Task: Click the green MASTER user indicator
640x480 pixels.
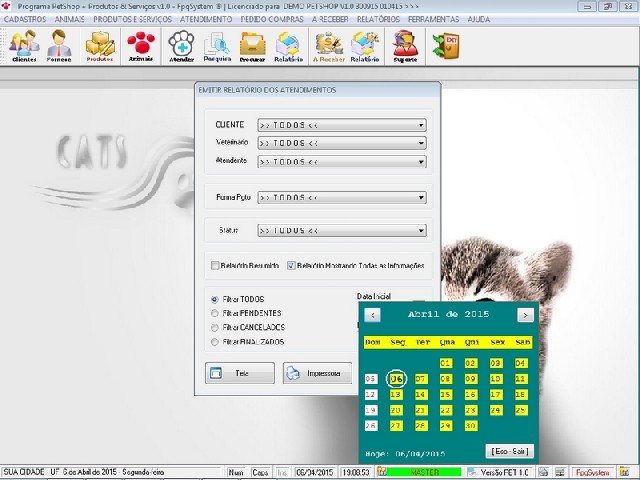Action: point(424,472)
